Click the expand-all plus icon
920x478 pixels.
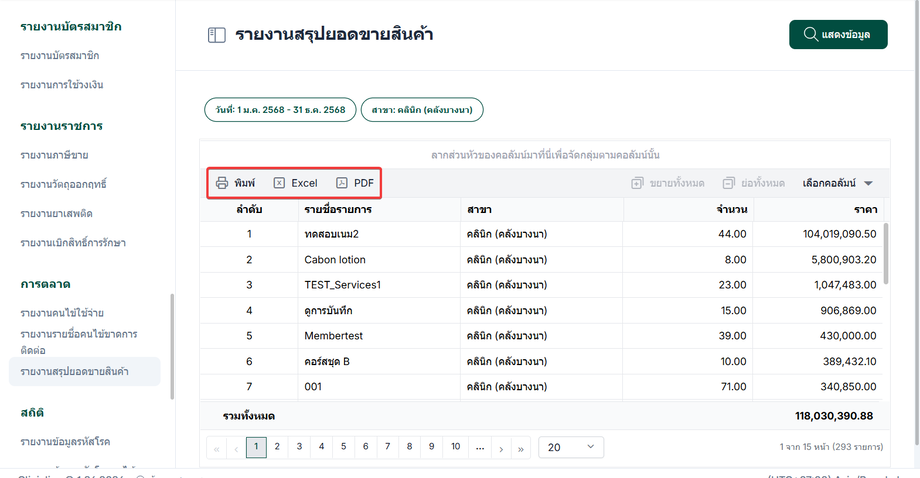(637, 183)
